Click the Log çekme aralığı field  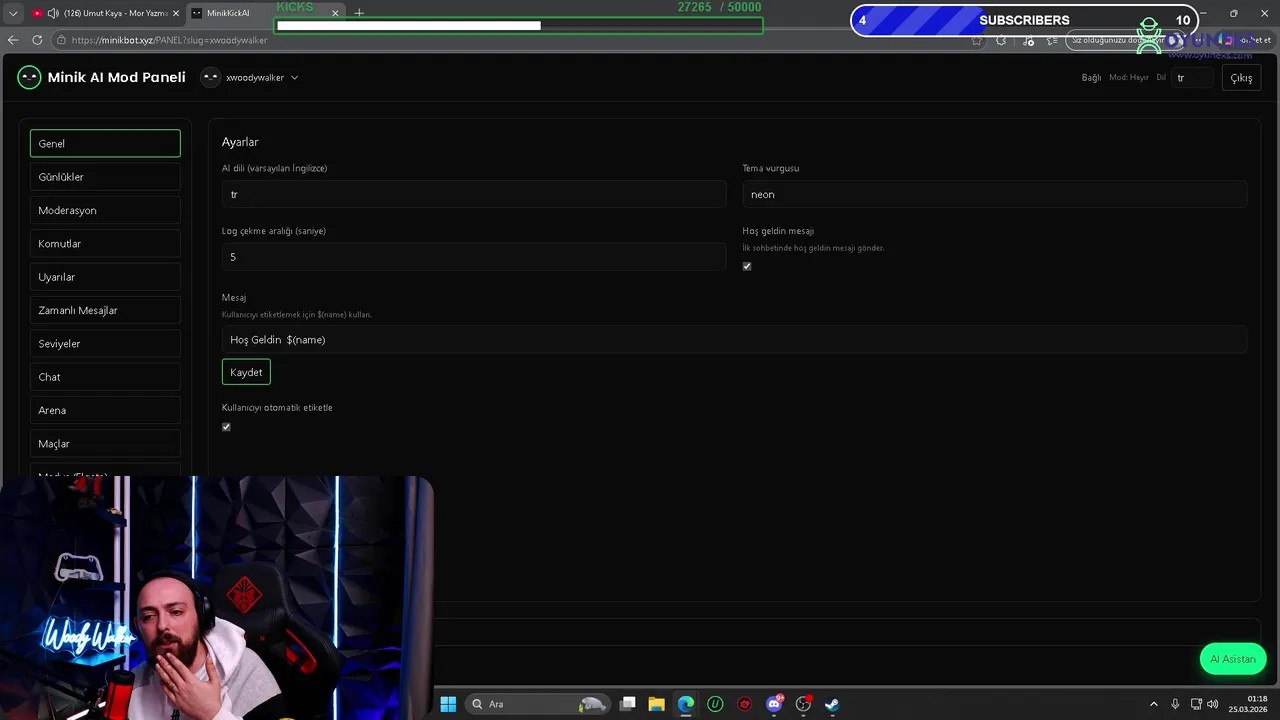pyautogui.click(x=474, y=257)
